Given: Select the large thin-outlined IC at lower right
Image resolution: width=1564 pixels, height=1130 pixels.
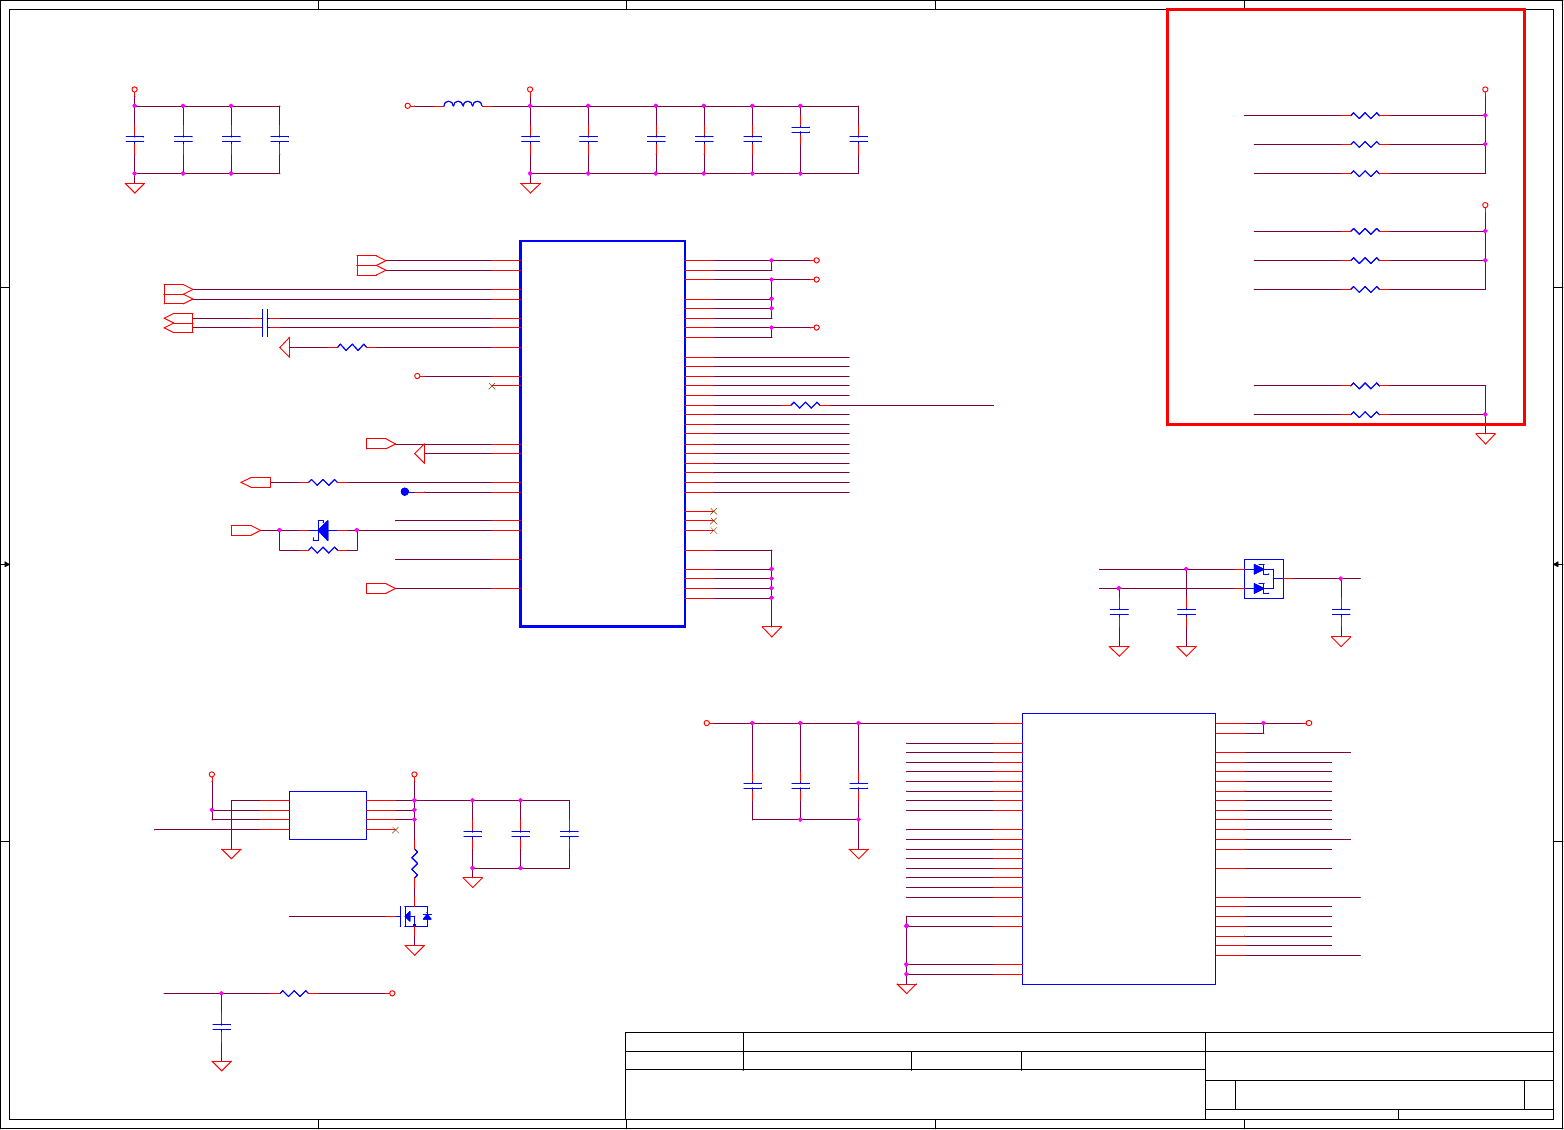Looking at the screenshot, I should click(x=1119, y=849).
